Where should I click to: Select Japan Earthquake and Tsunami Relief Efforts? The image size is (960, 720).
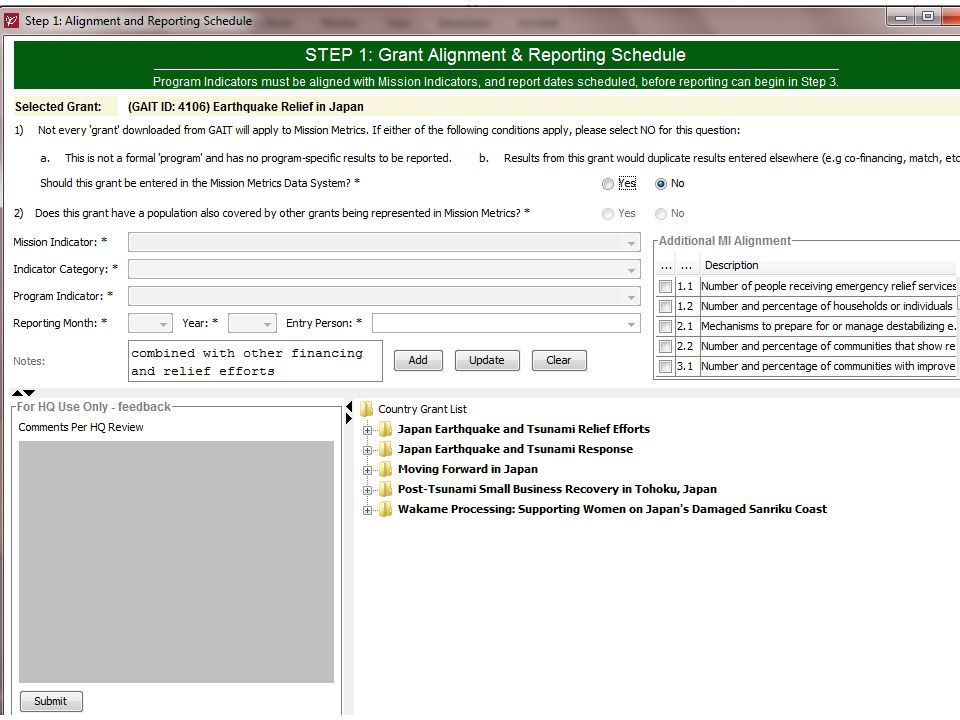pos(524,429)
